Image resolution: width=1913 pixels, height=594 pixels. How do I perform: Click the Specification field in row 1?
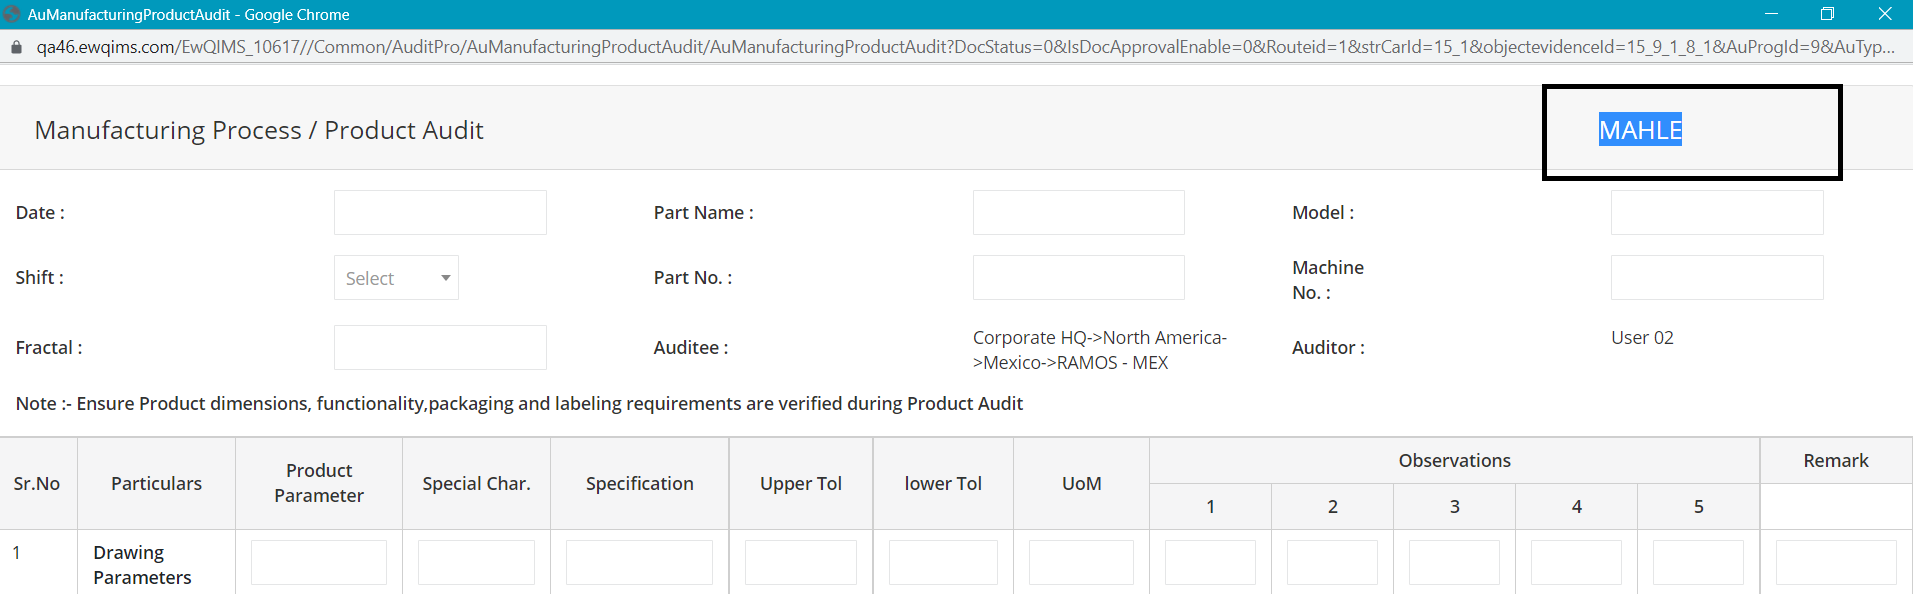point(639,563)
